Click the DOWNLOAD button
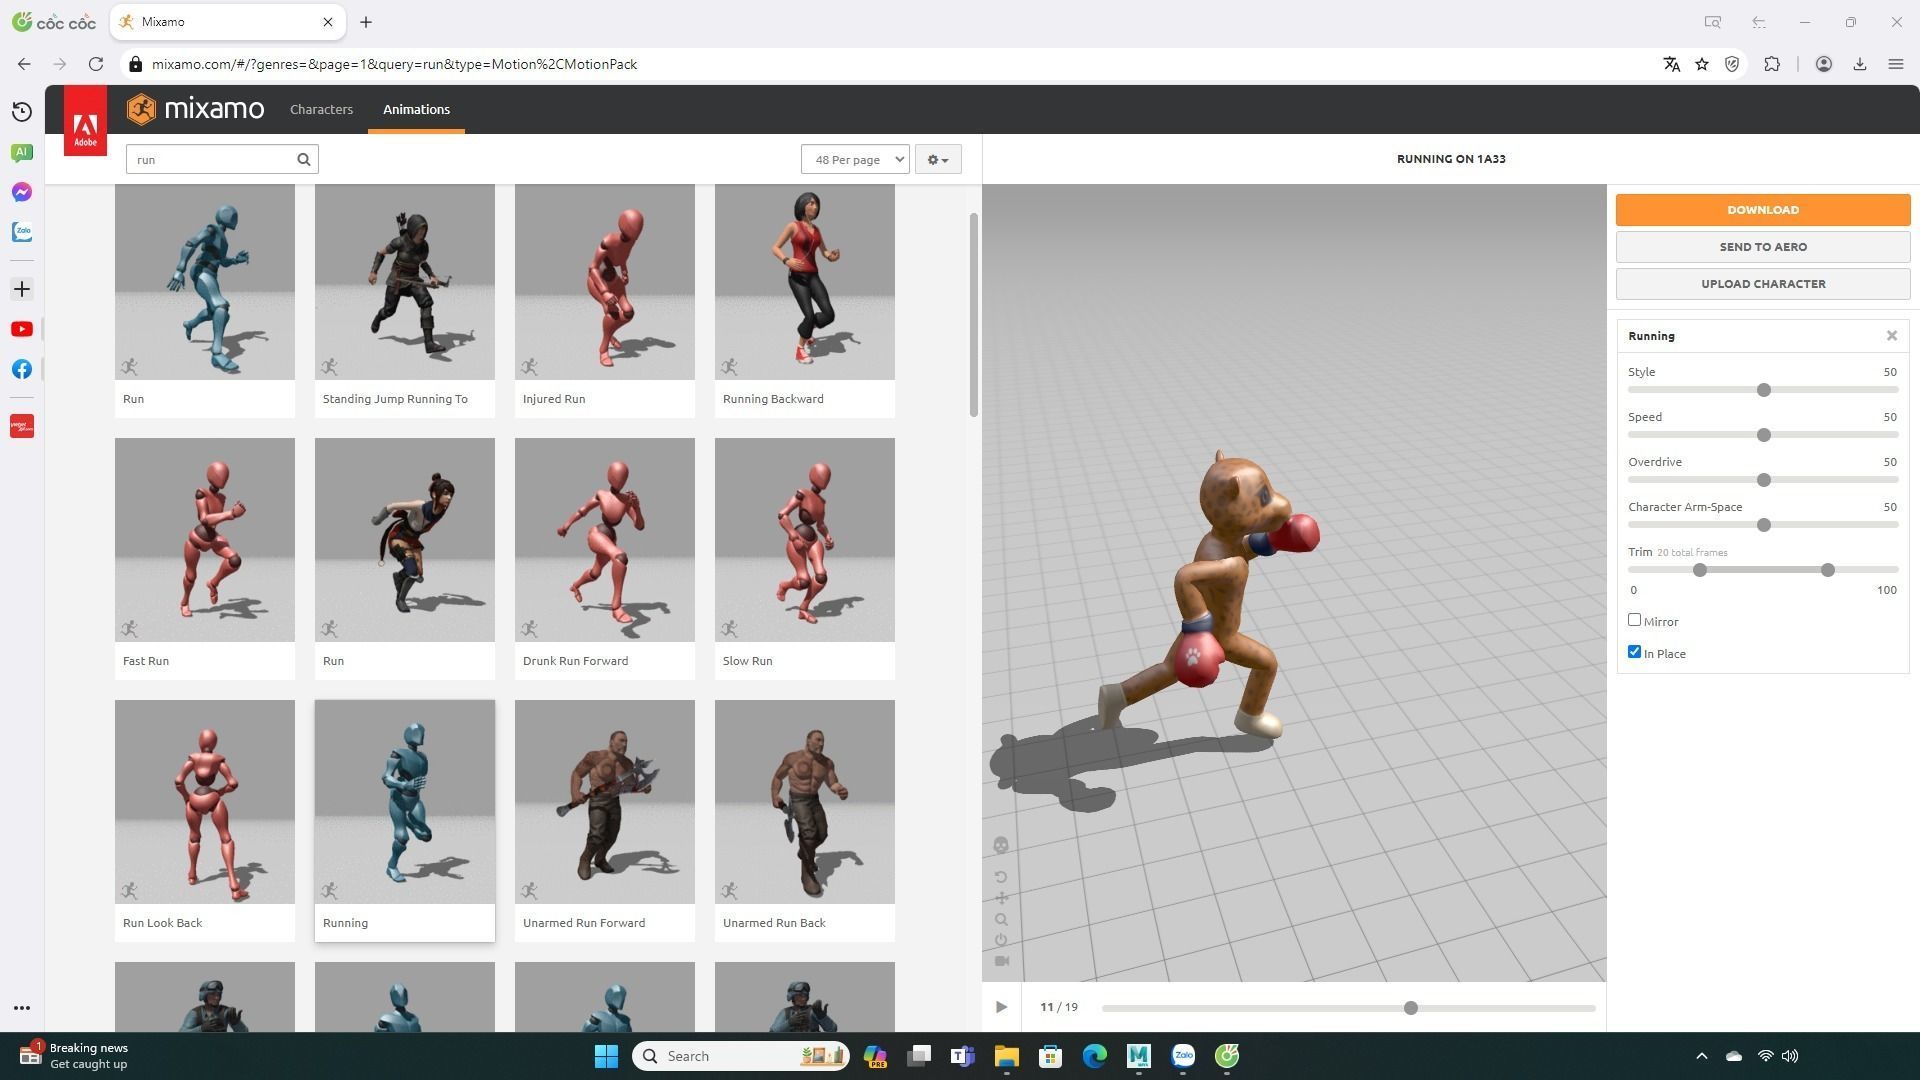The width and height of the screenshot is (1920, 1080). click(1763, 210)
